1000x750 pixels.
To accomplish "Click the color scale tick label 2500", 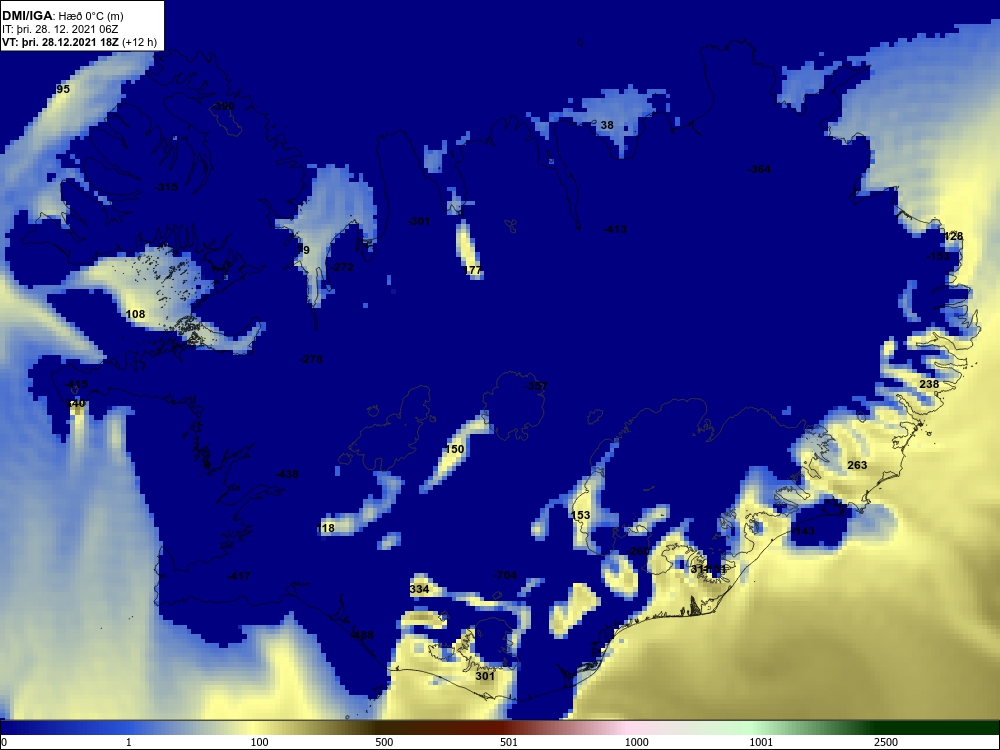I will [x=886, y=742].
